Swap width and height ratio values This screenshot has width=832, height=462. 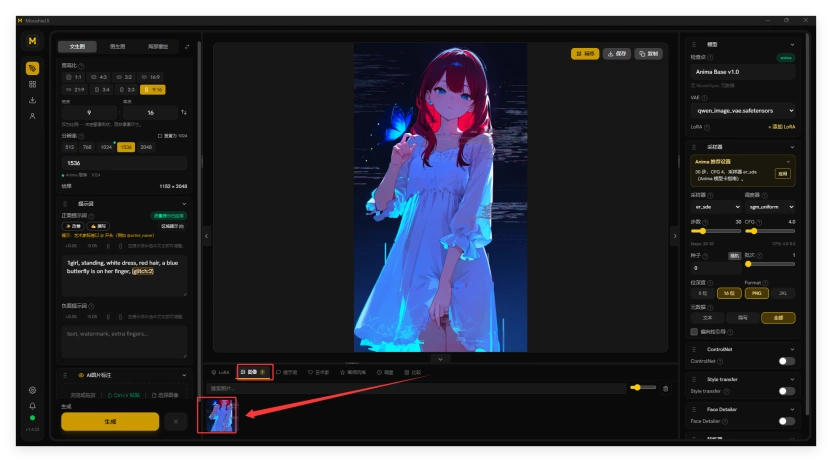pyautogui.click(x=184, y=112)
